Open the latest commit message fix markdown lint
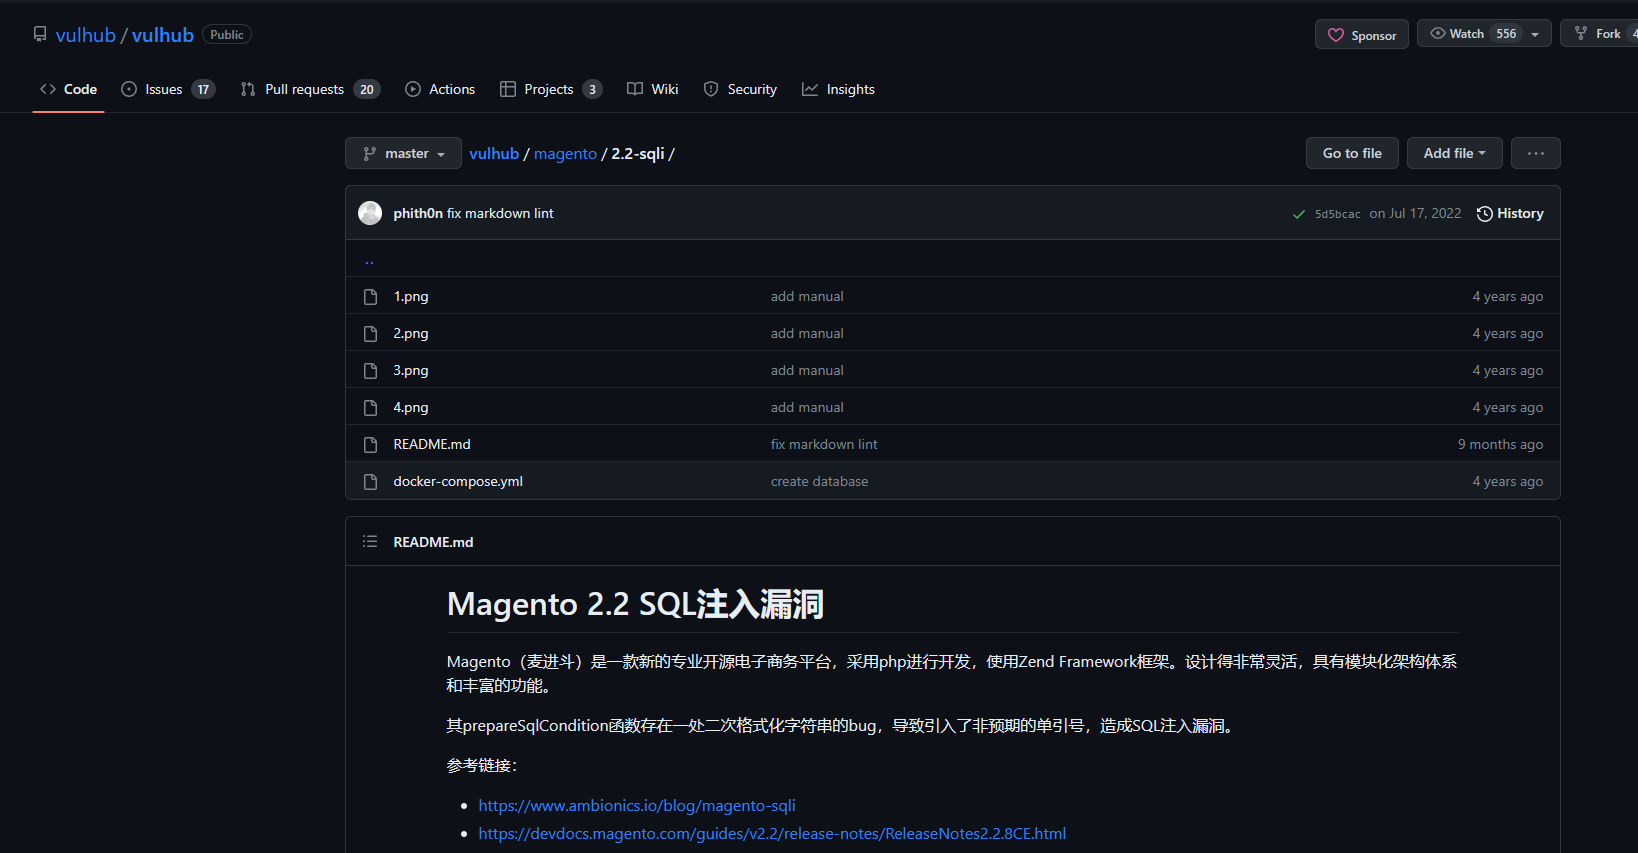The width and height of the screenshot is (1638, 853). click(500, 213)
